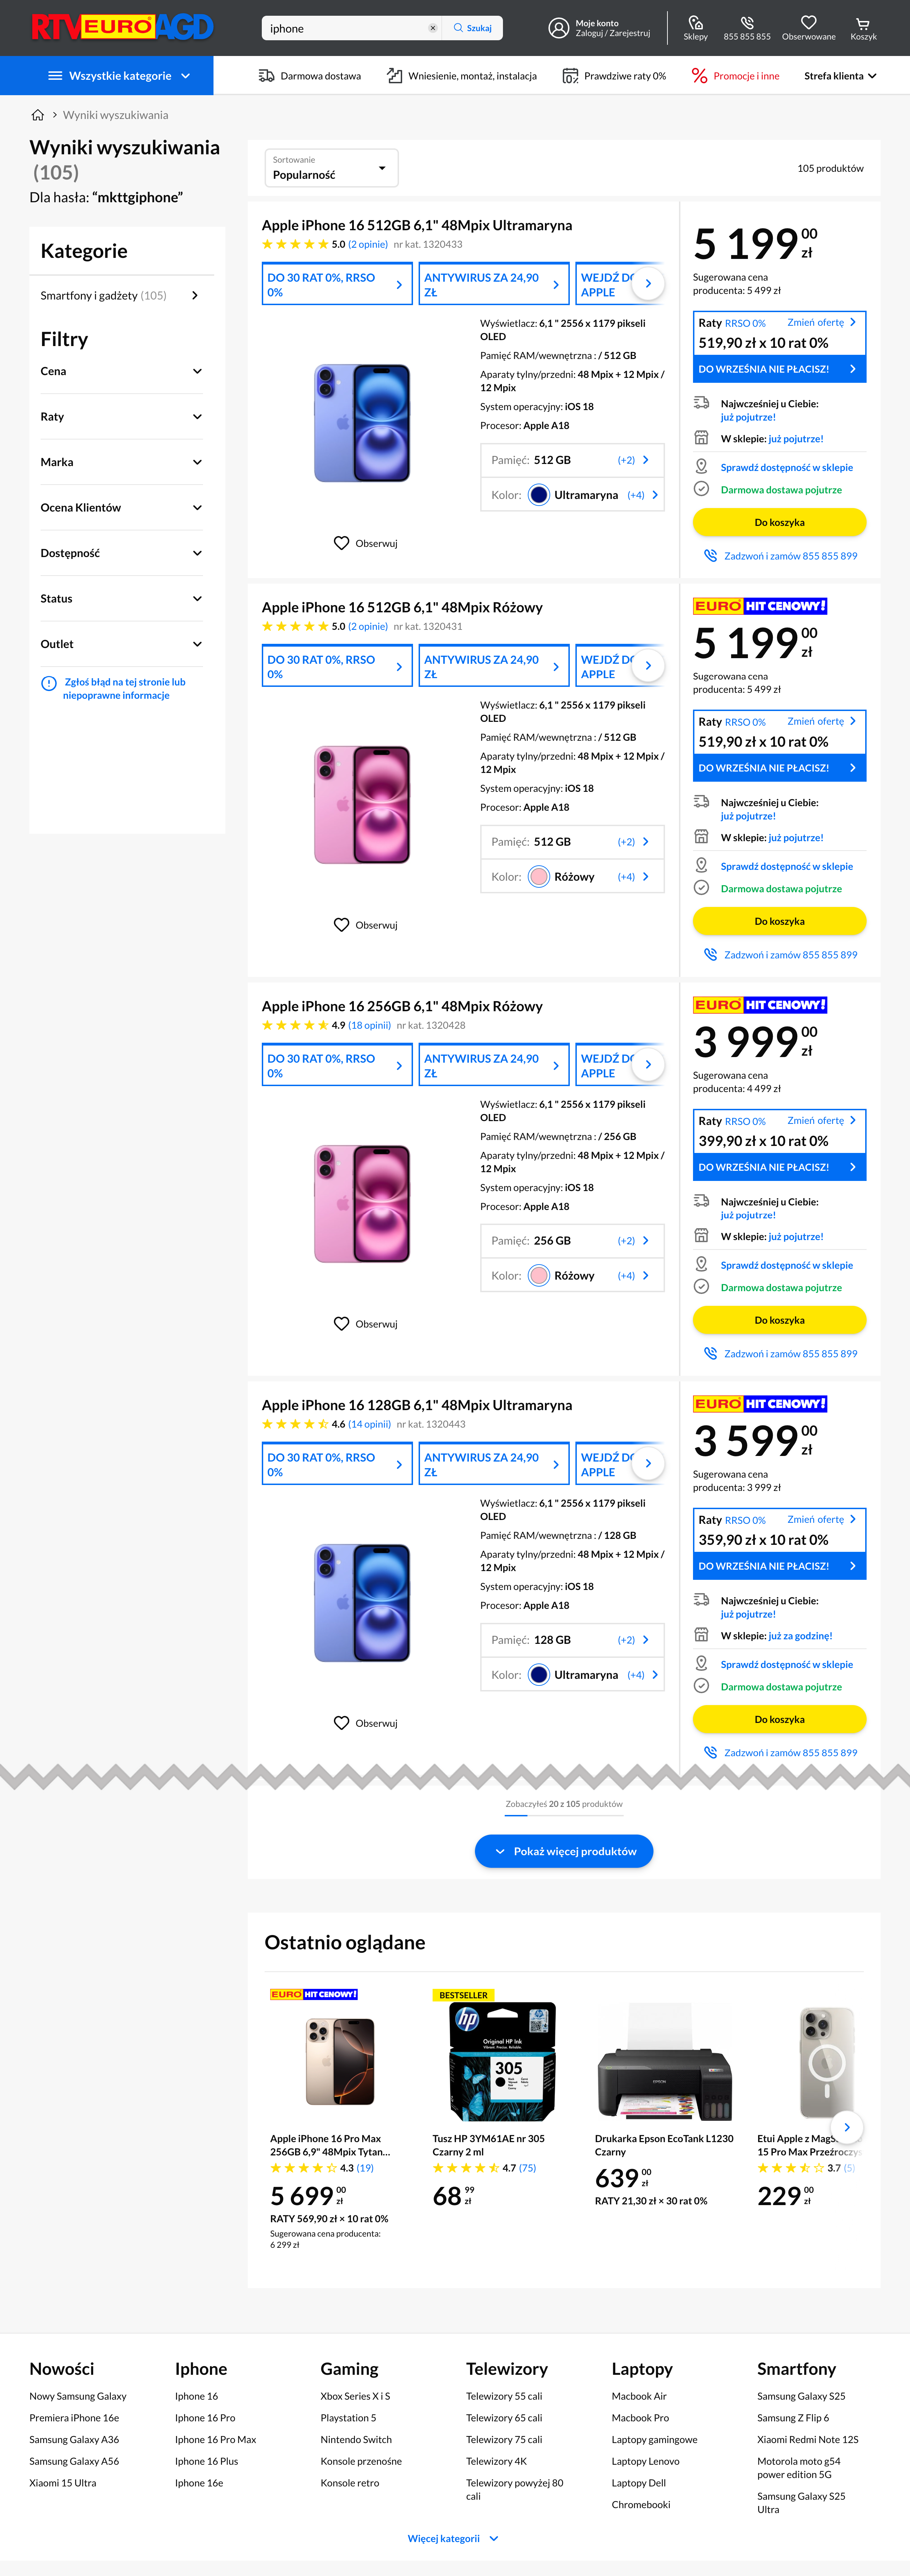
Task: Open Moje konto user icon
Action: [558, 28]
